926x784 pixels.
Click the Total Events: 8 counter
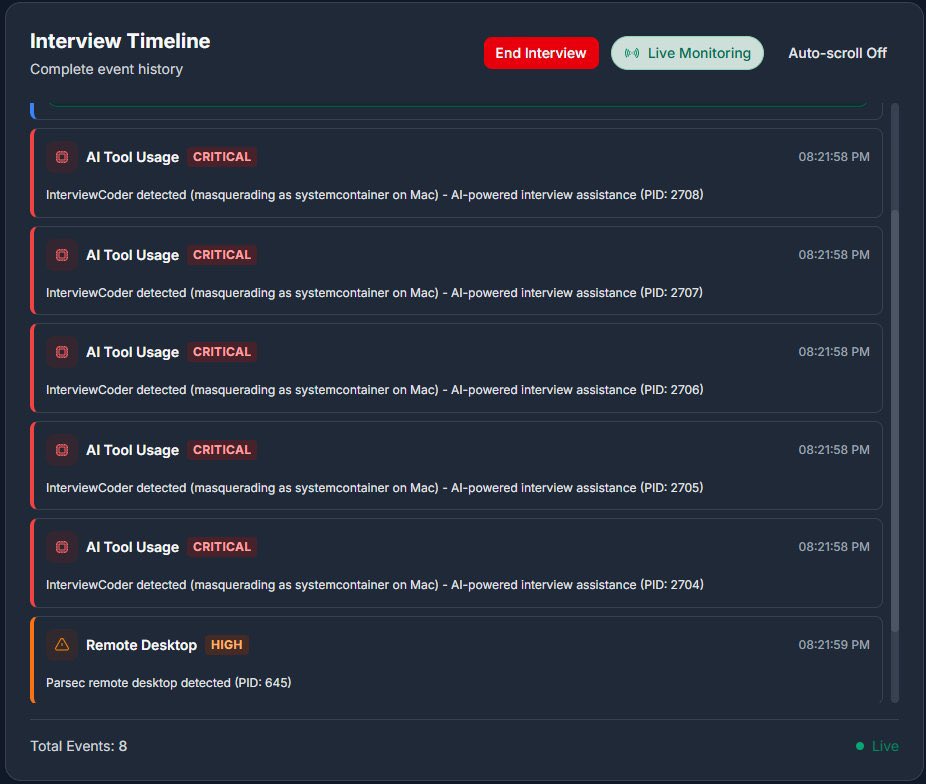pos(79,746)
